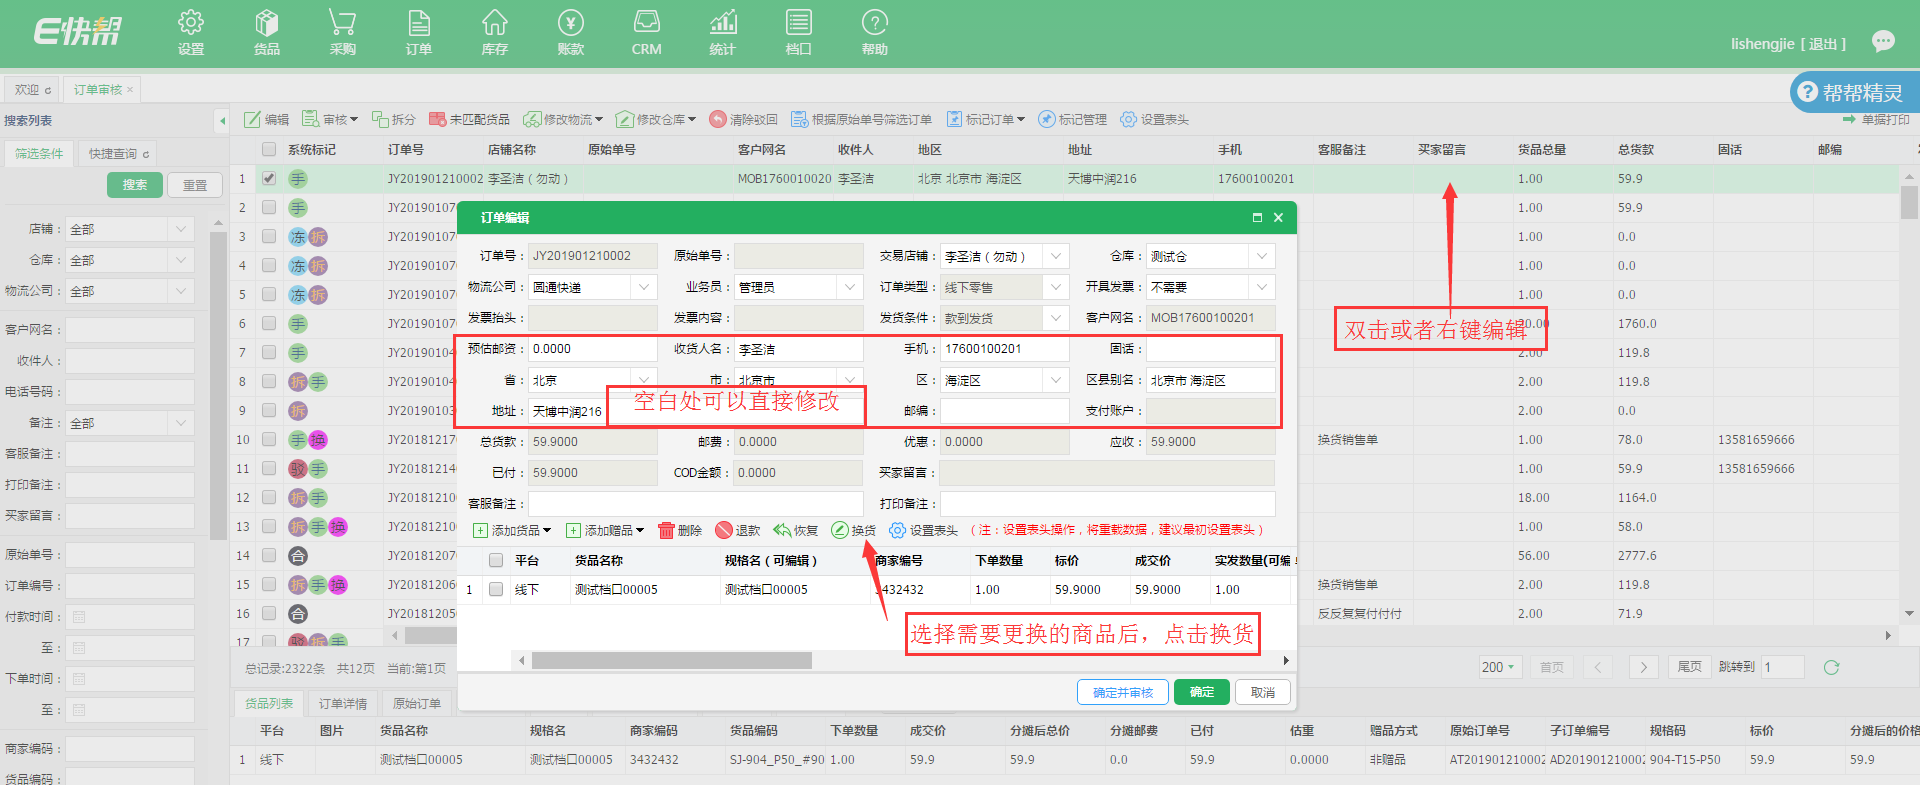Image resolution: width=1920 pixels, height=785 pixels.
Task: Click the dialog horizontal scrollbar thumb
Action: point(672,660)
